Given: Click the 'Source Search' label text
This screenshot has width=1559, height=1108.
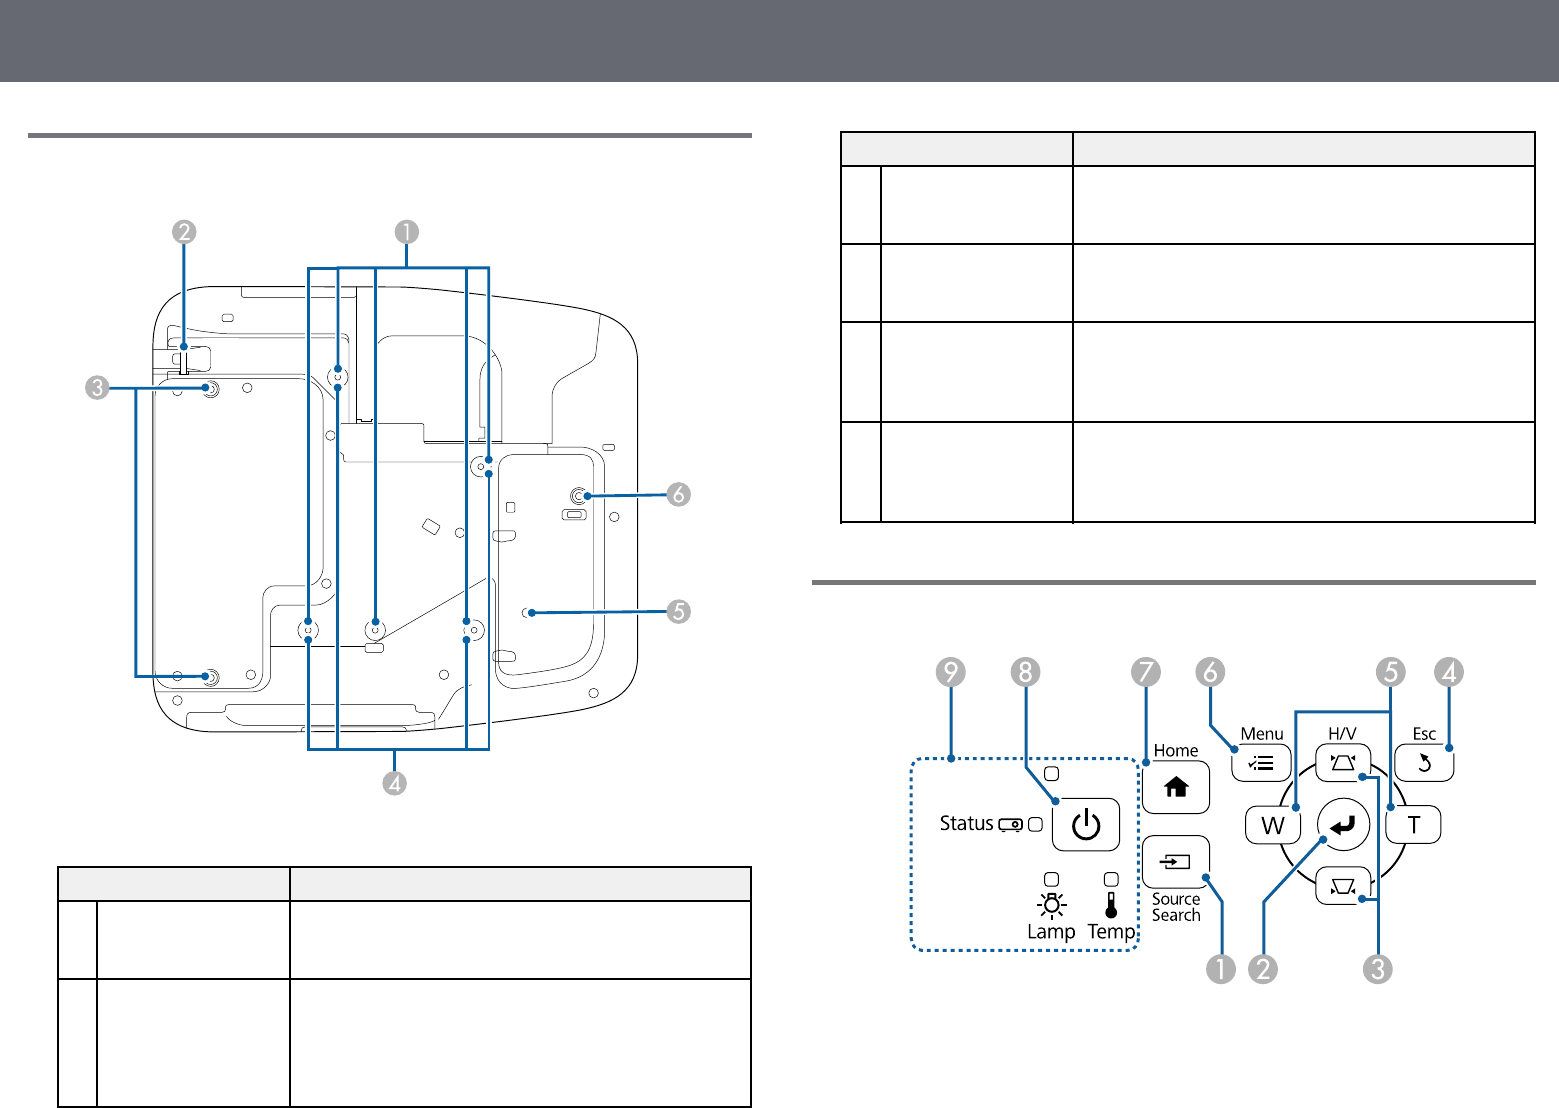Looking at the screenshot, I should coord(1176,907).
